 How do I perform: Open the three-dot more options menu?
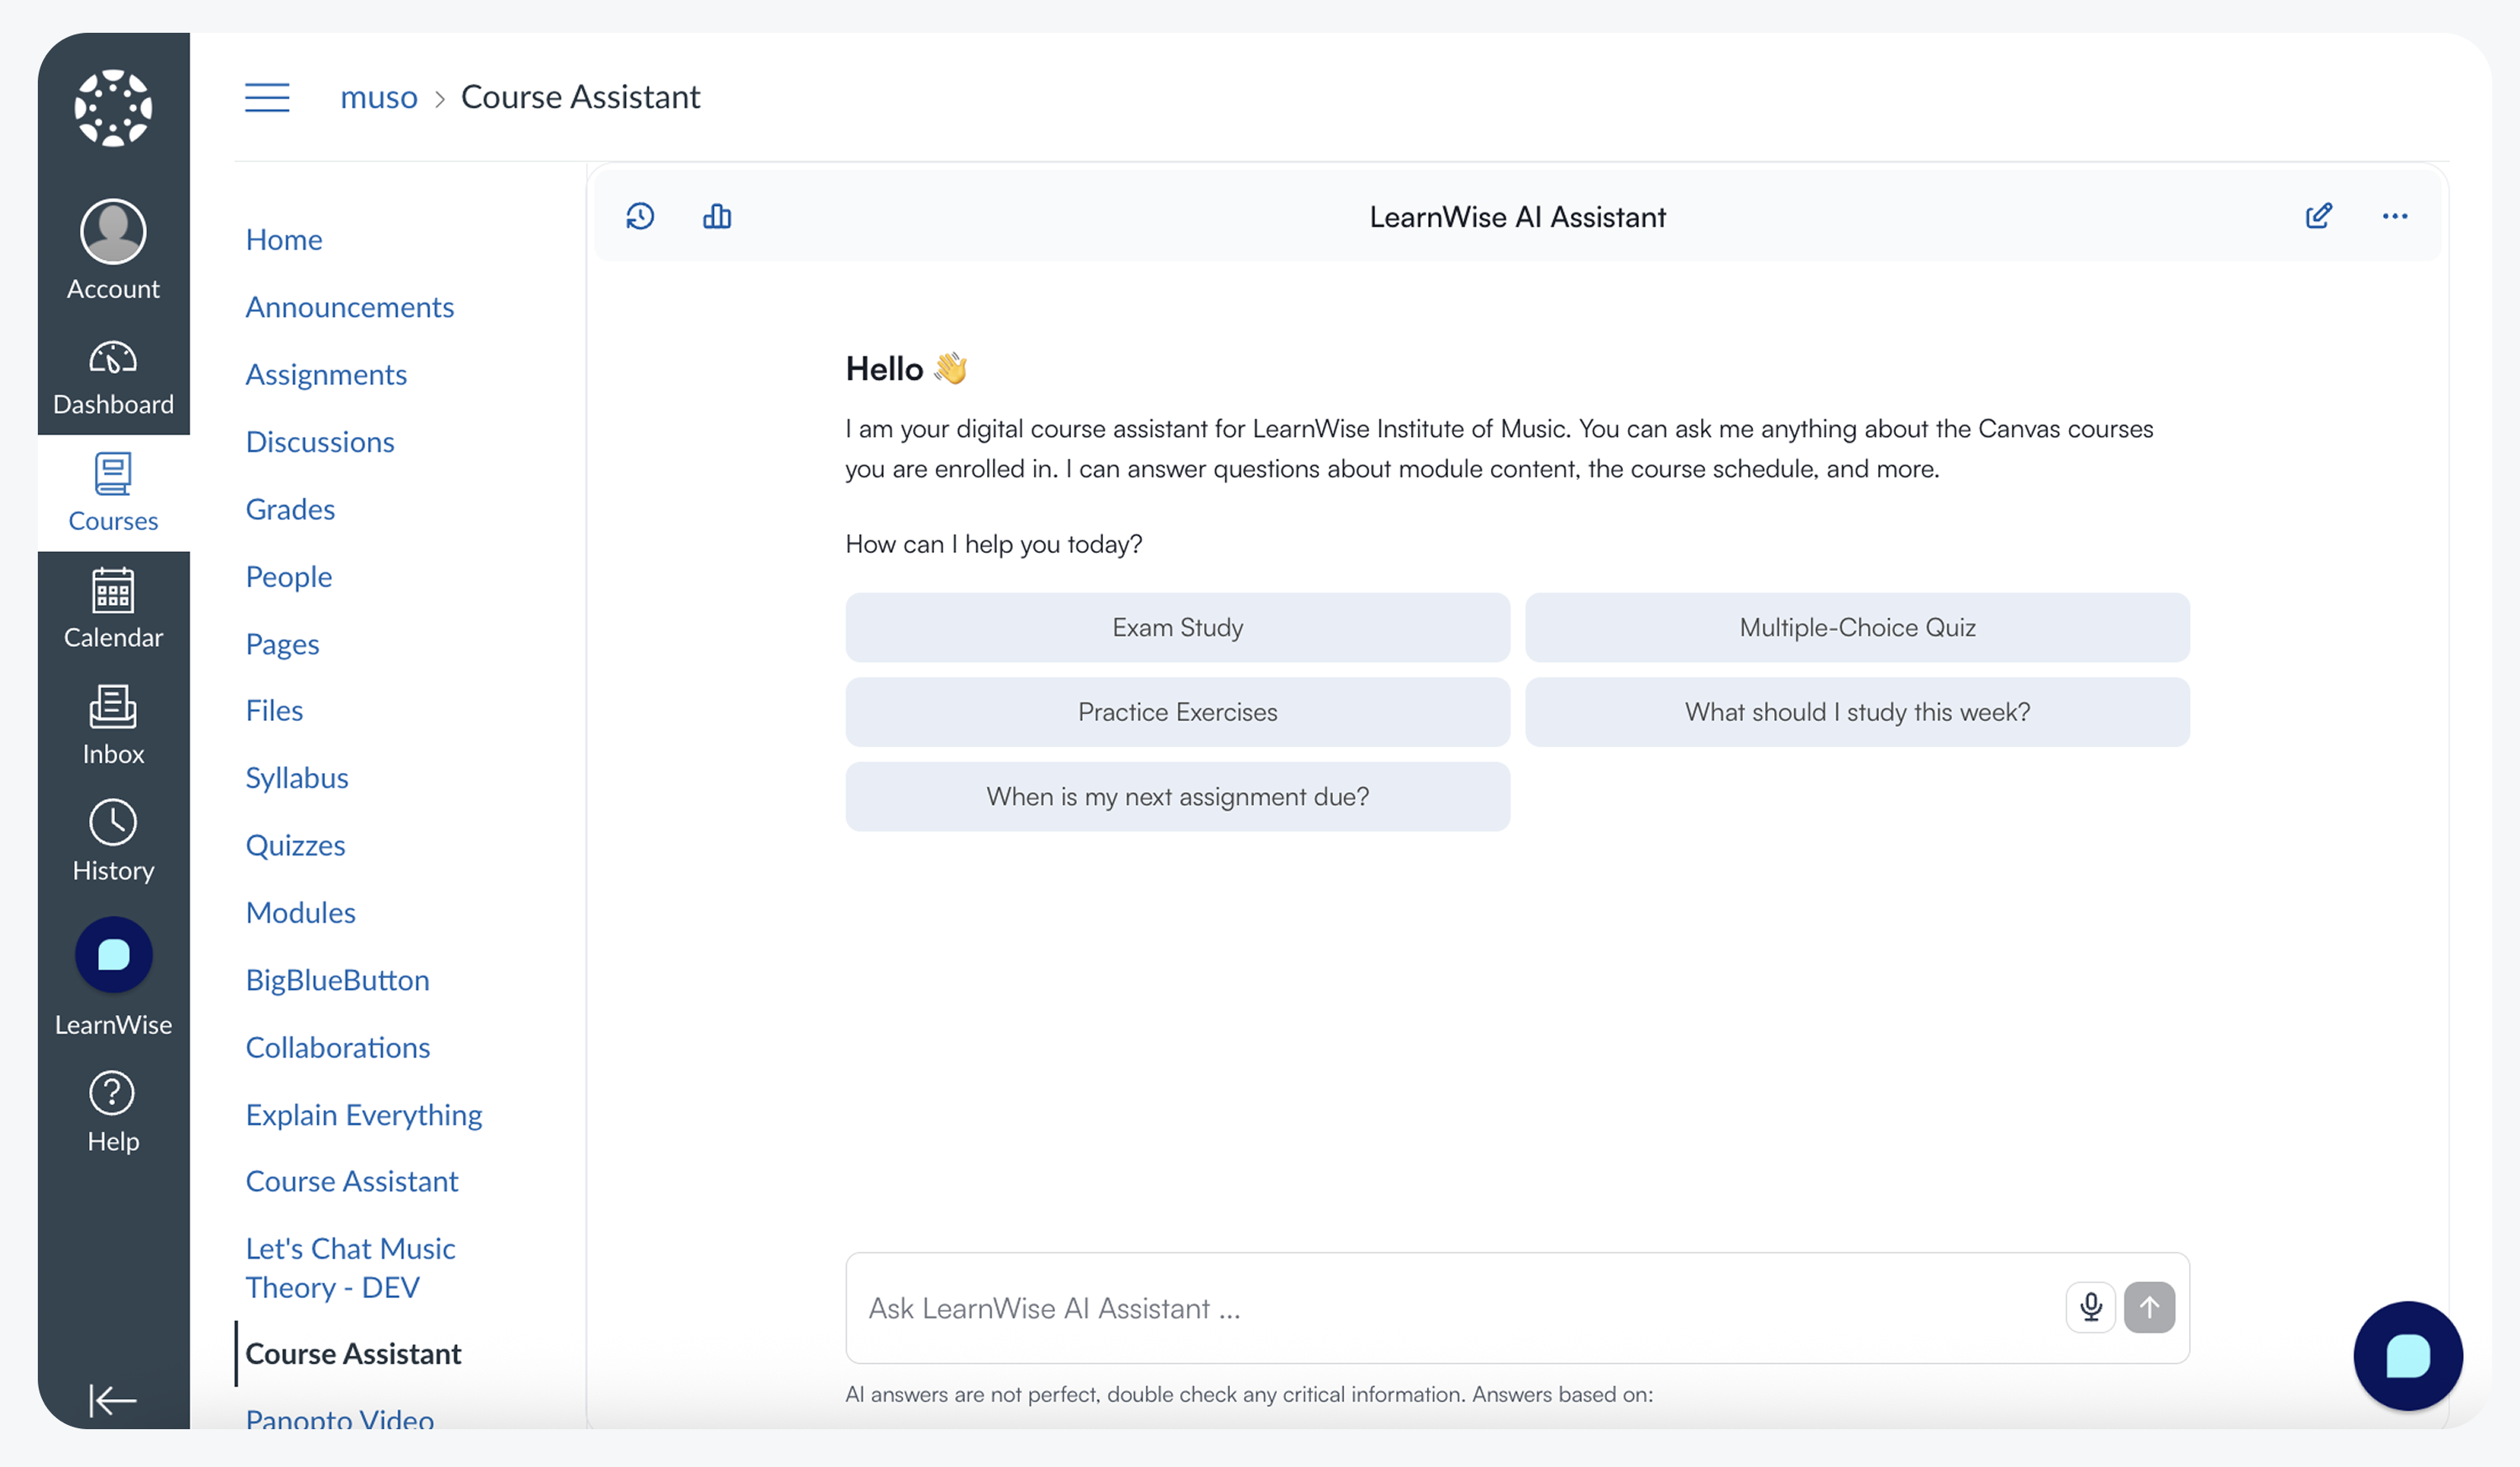(x=2394, y=216)
